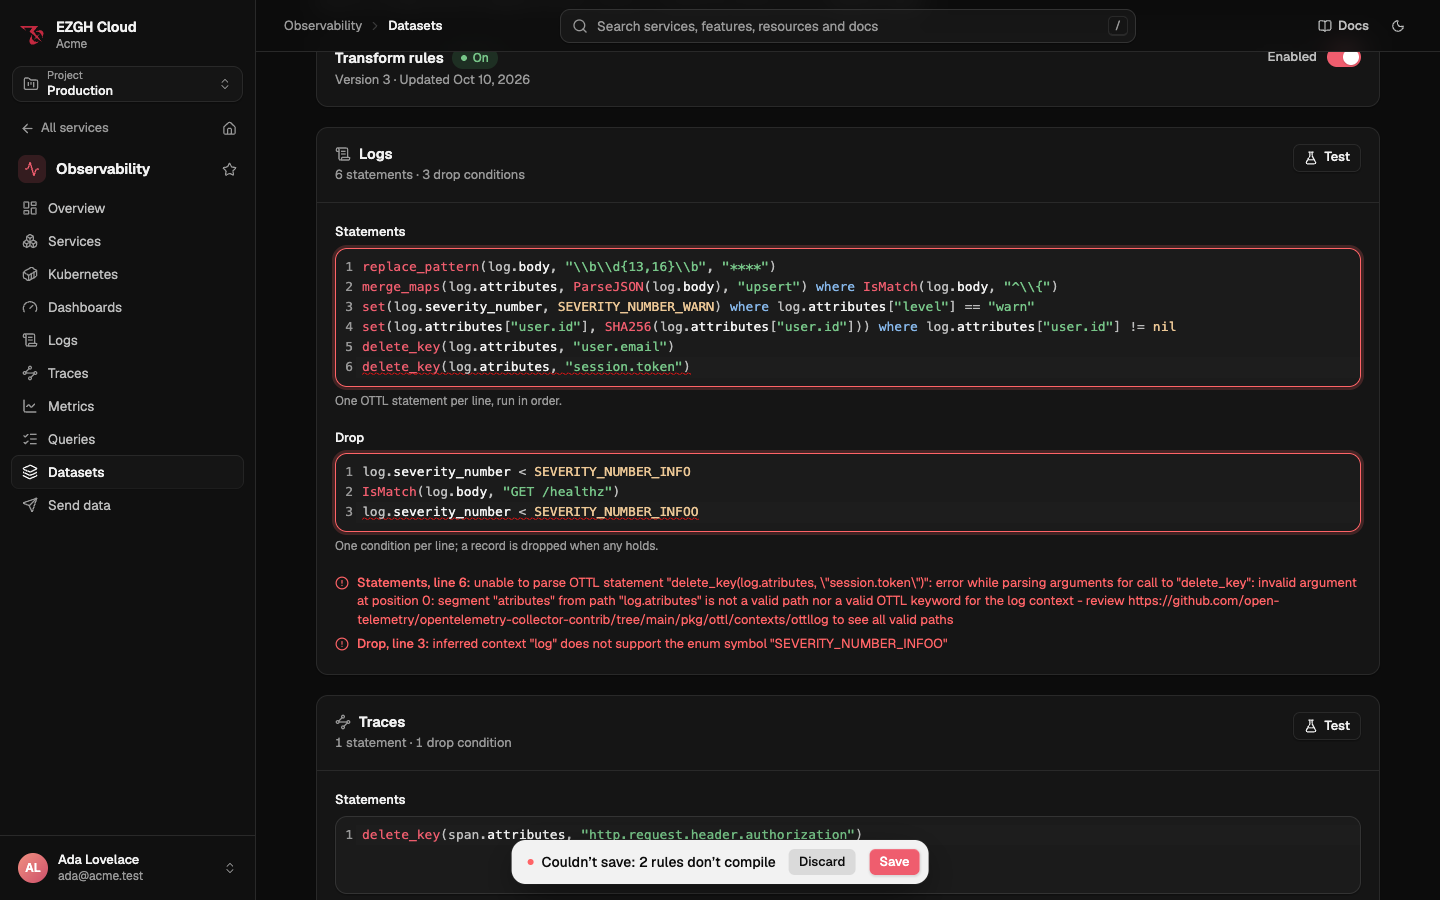
Task: Open Docs from the top bar
Action: [x=1343, y=26]
